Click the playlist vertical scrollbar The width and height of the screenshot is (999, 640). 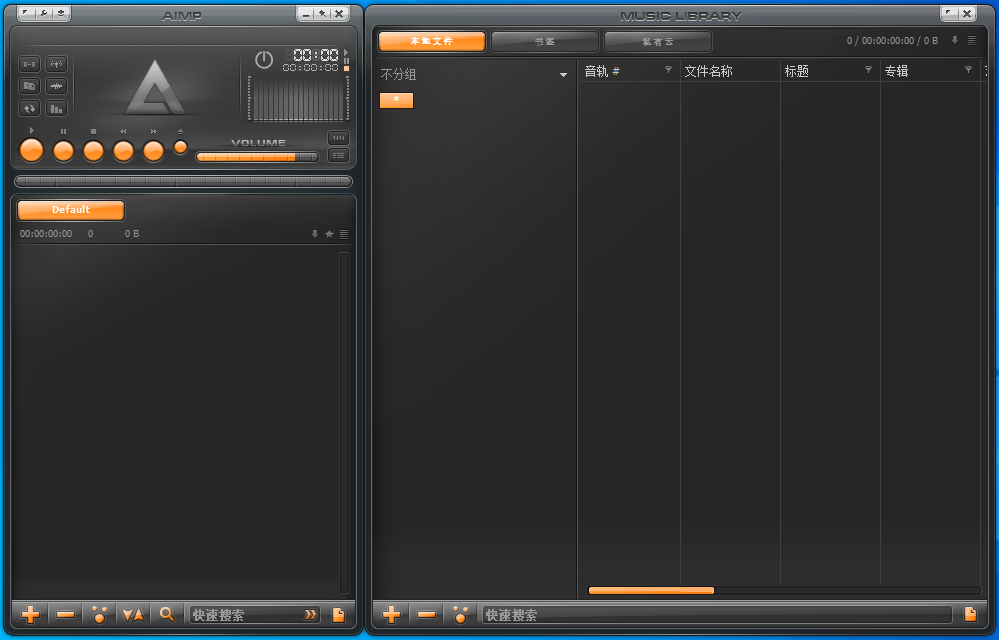(345, 422)
